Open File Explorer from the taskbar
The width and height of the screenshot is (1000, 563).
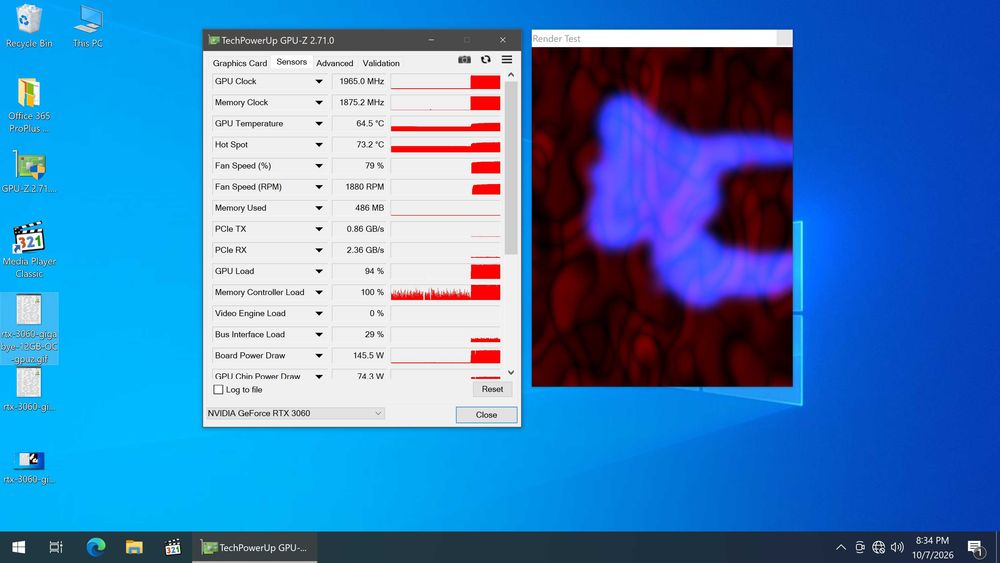coord(134,547)
